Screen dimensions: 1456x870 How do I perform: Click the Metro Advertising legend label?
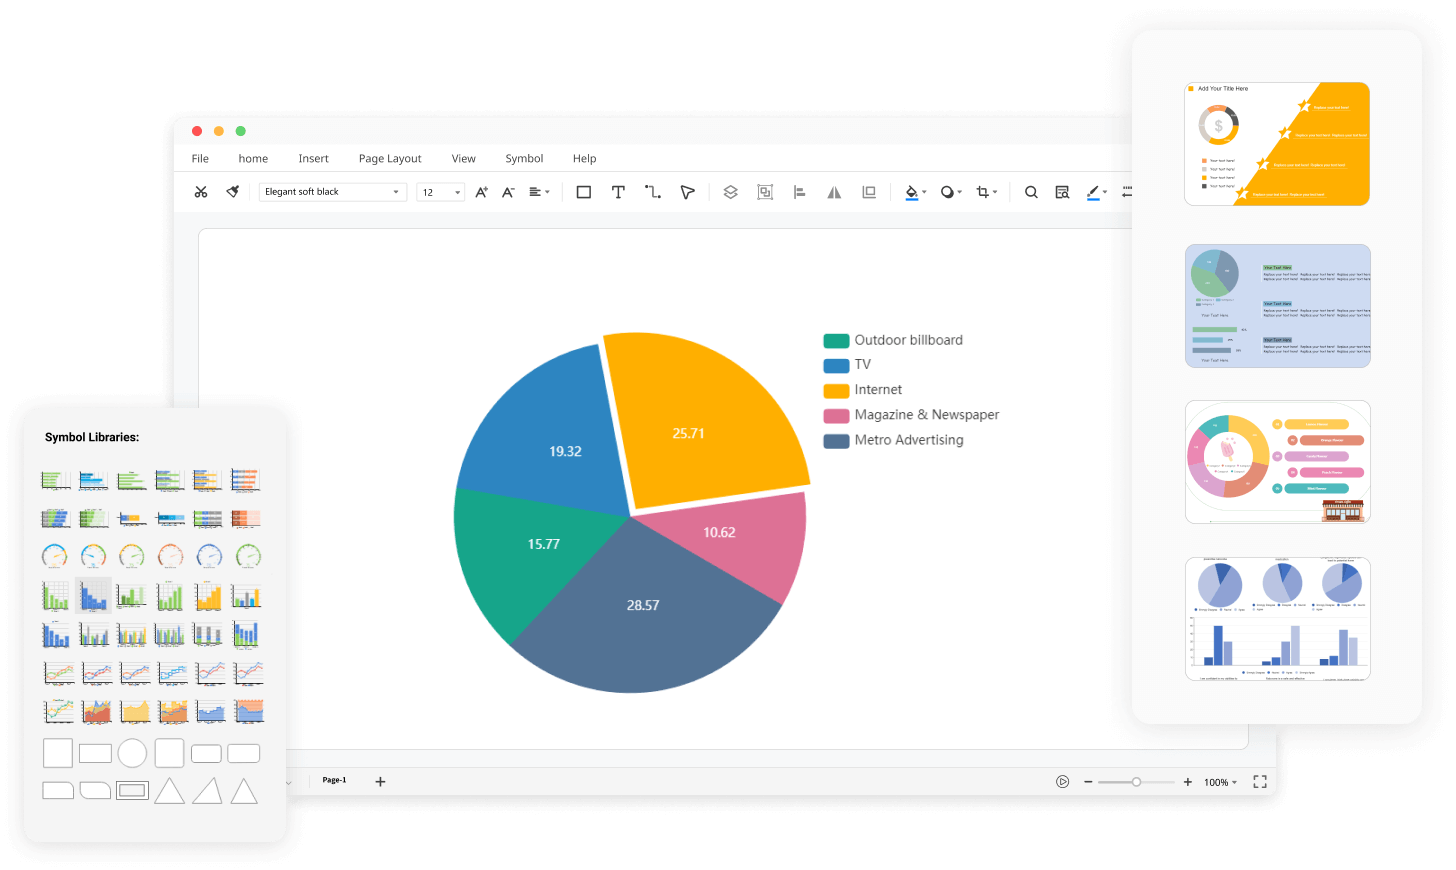[909, 440]
